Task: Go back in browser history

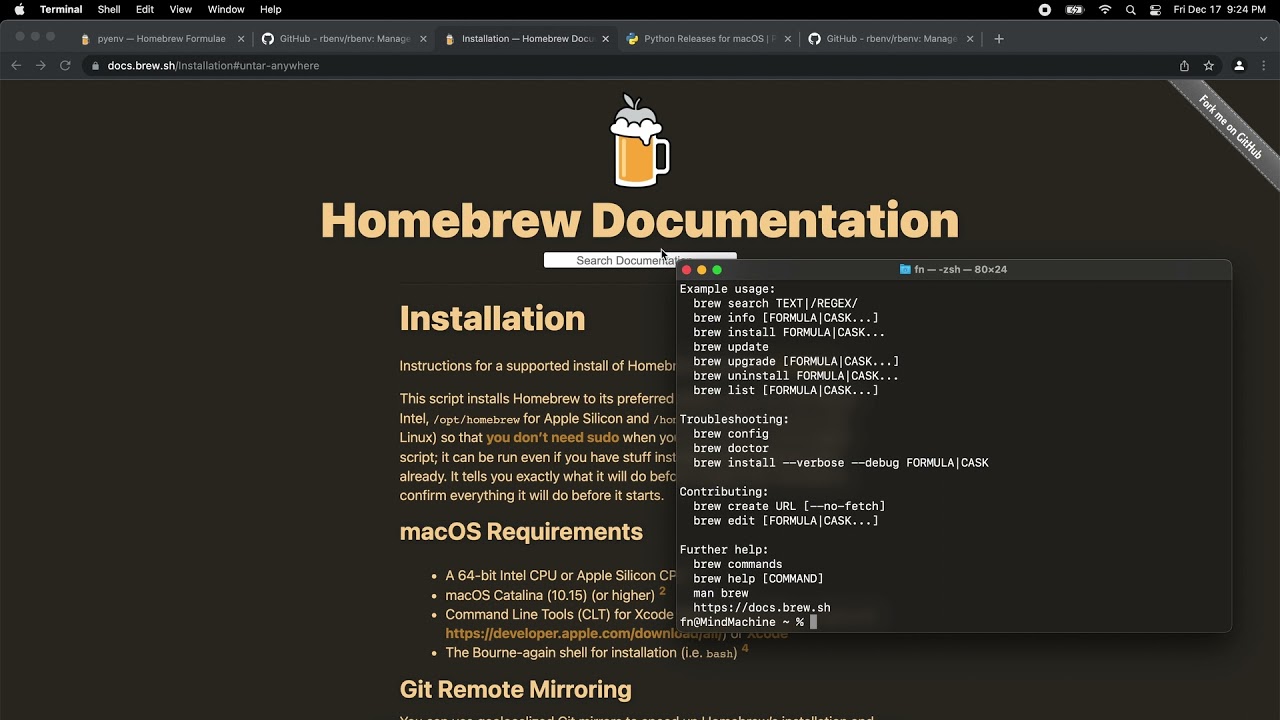Action: pos(16,65)
